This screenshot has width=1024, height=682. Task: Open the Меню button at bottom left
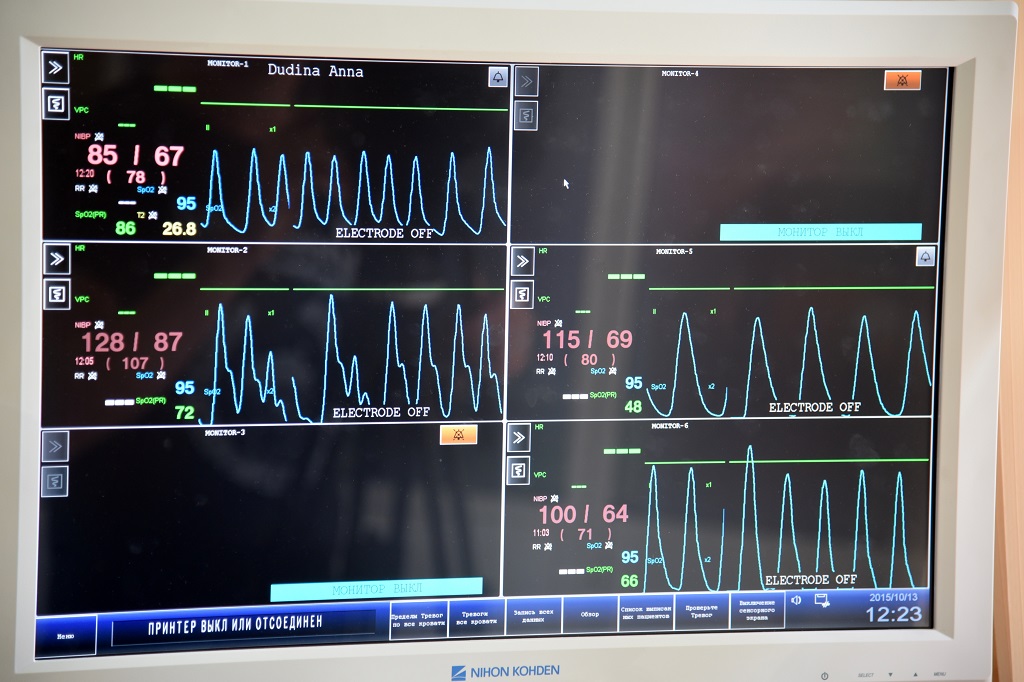coord(66,635)
